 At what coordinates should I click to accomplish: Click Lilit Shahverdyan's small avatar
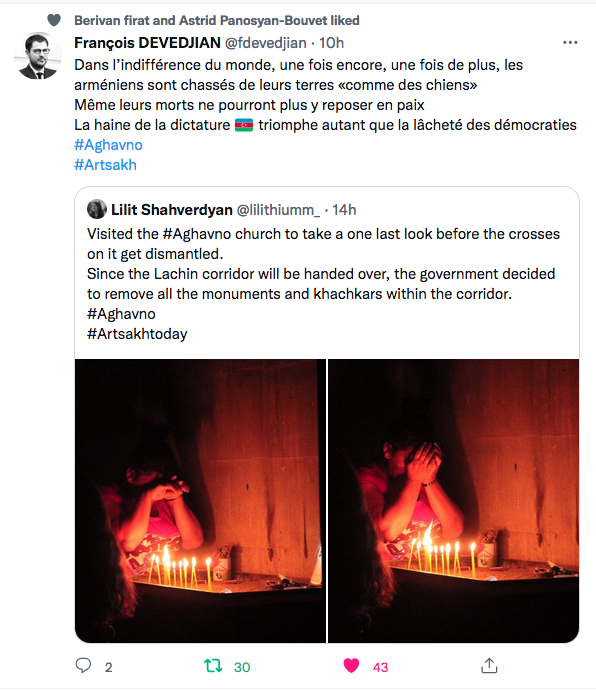[x=97, y=209]
